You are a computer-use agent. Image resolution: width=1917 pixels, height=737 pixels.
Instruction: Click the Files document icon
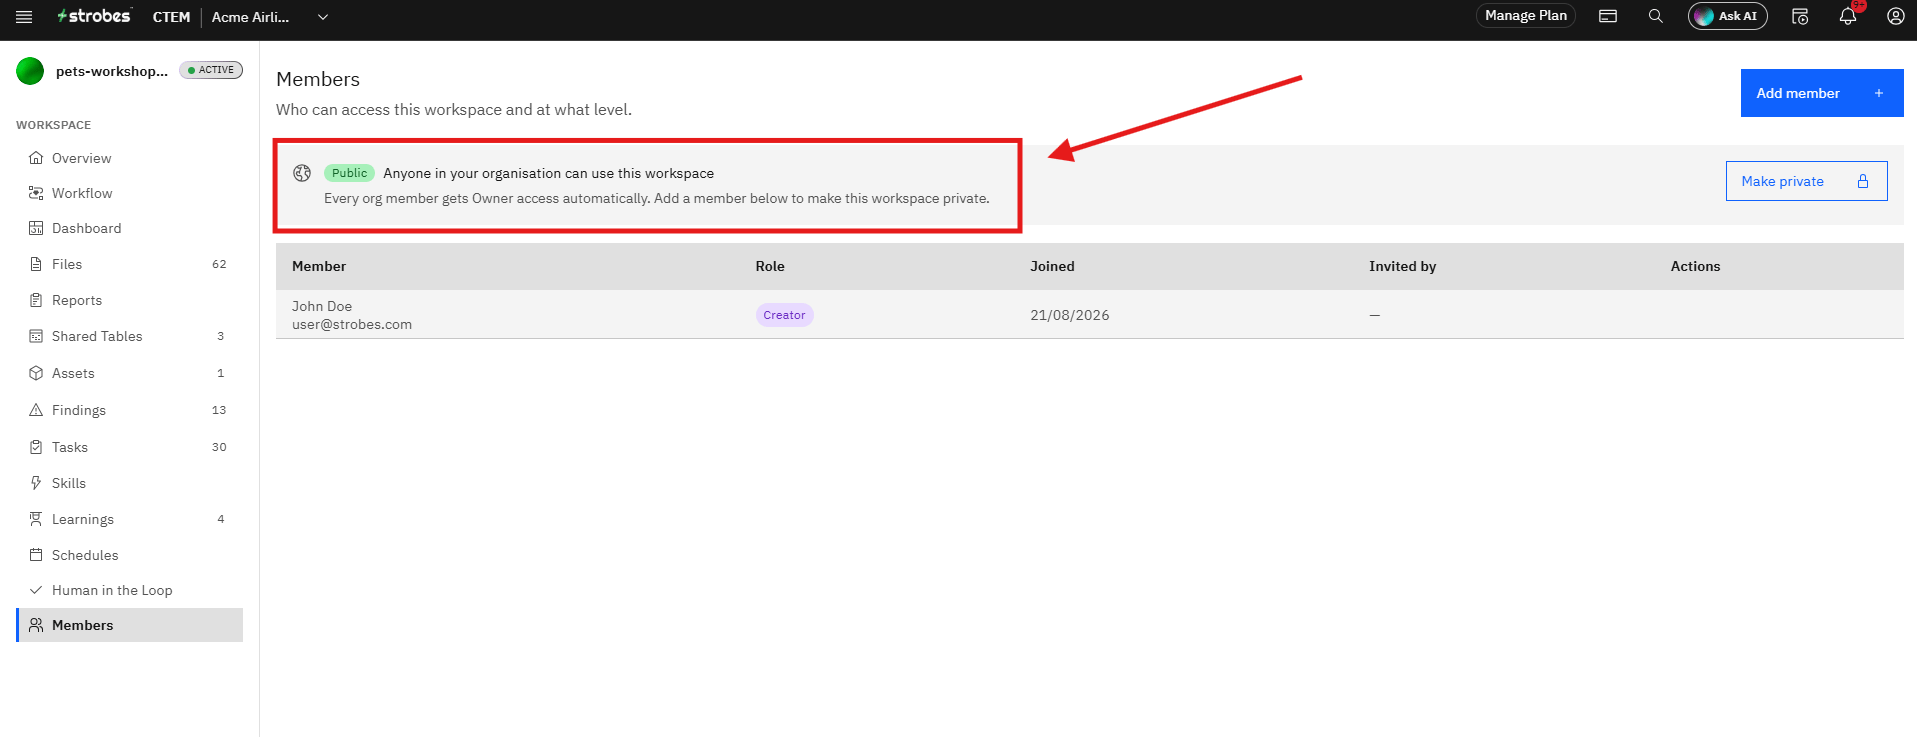click(x=36, y=264)
